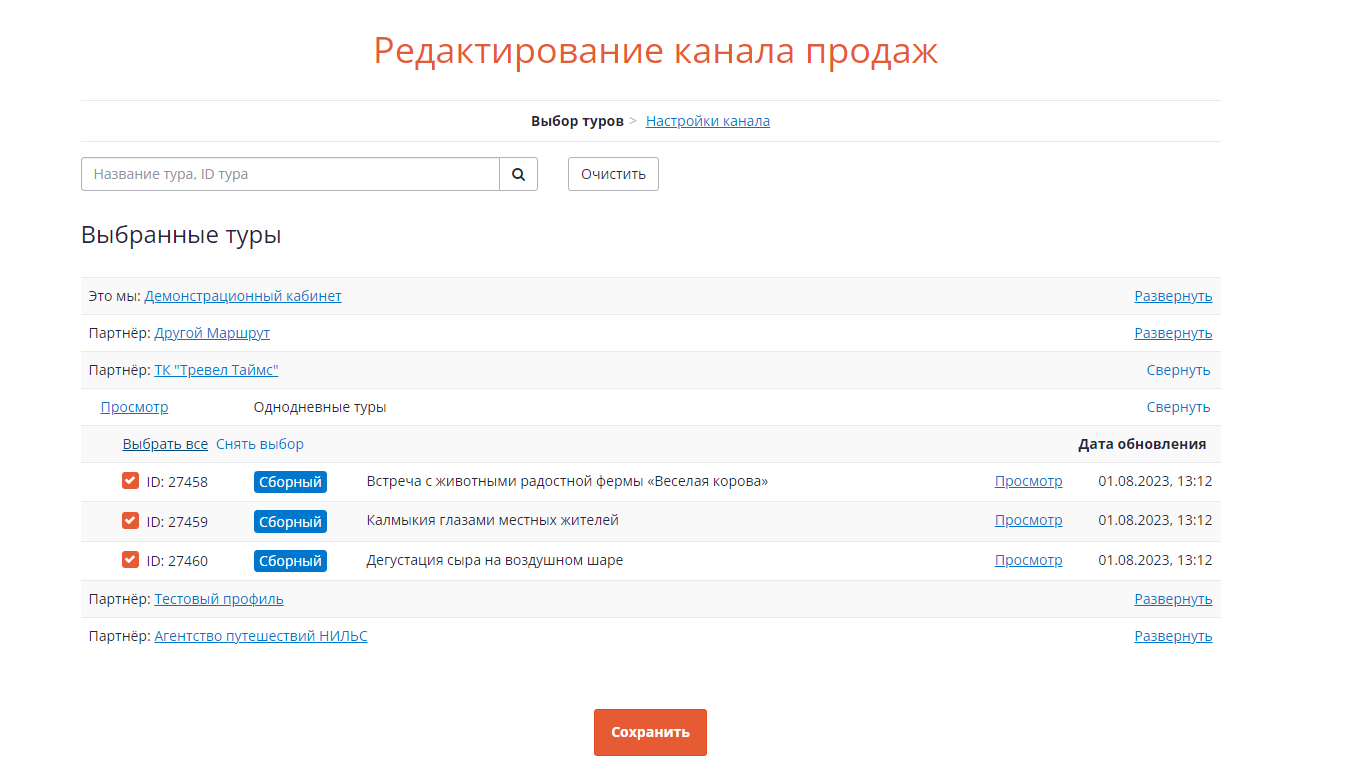Screen dimensions: 1359x770
Task: Uncheck the tour ID: 27458 checkbox
Action: click(x=130, y=481)
